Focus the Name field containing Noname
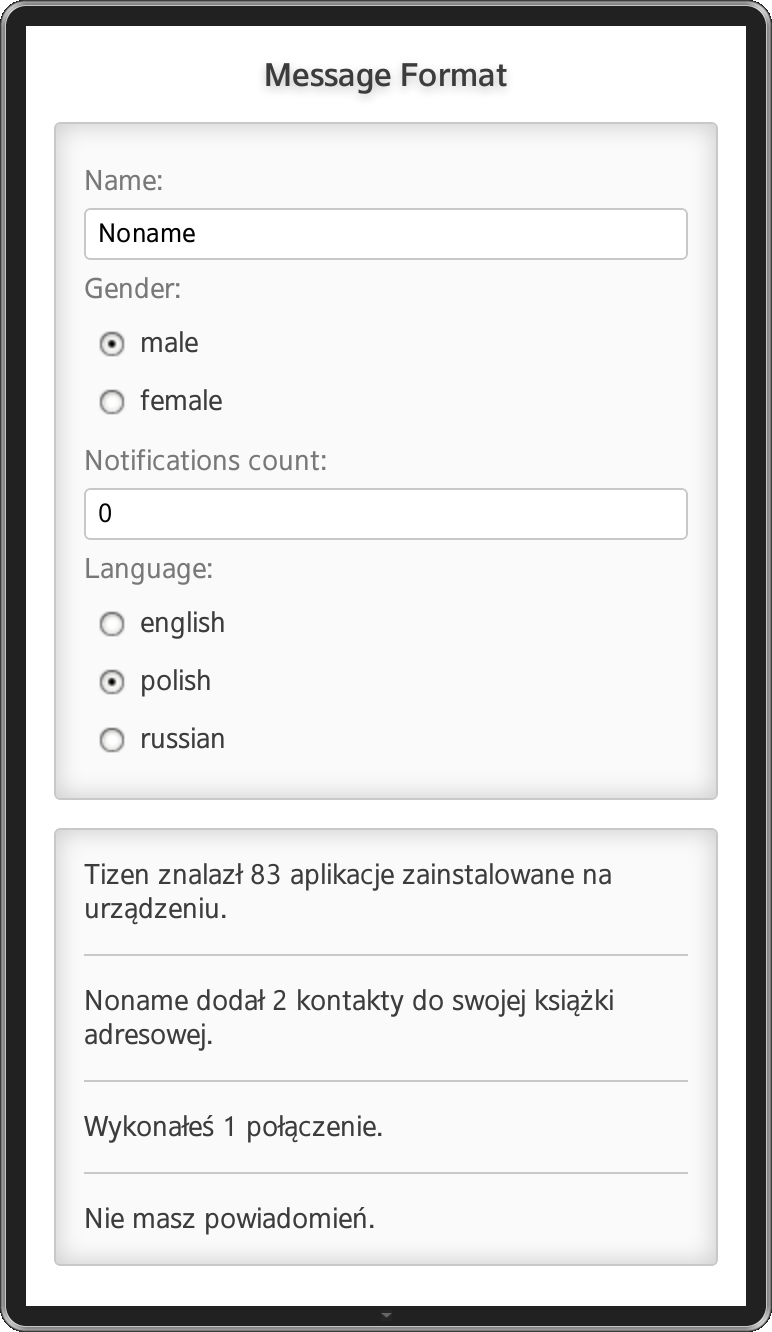This screenshot has width=772, height=1332. pyautogui.click(x=386, y=234)
